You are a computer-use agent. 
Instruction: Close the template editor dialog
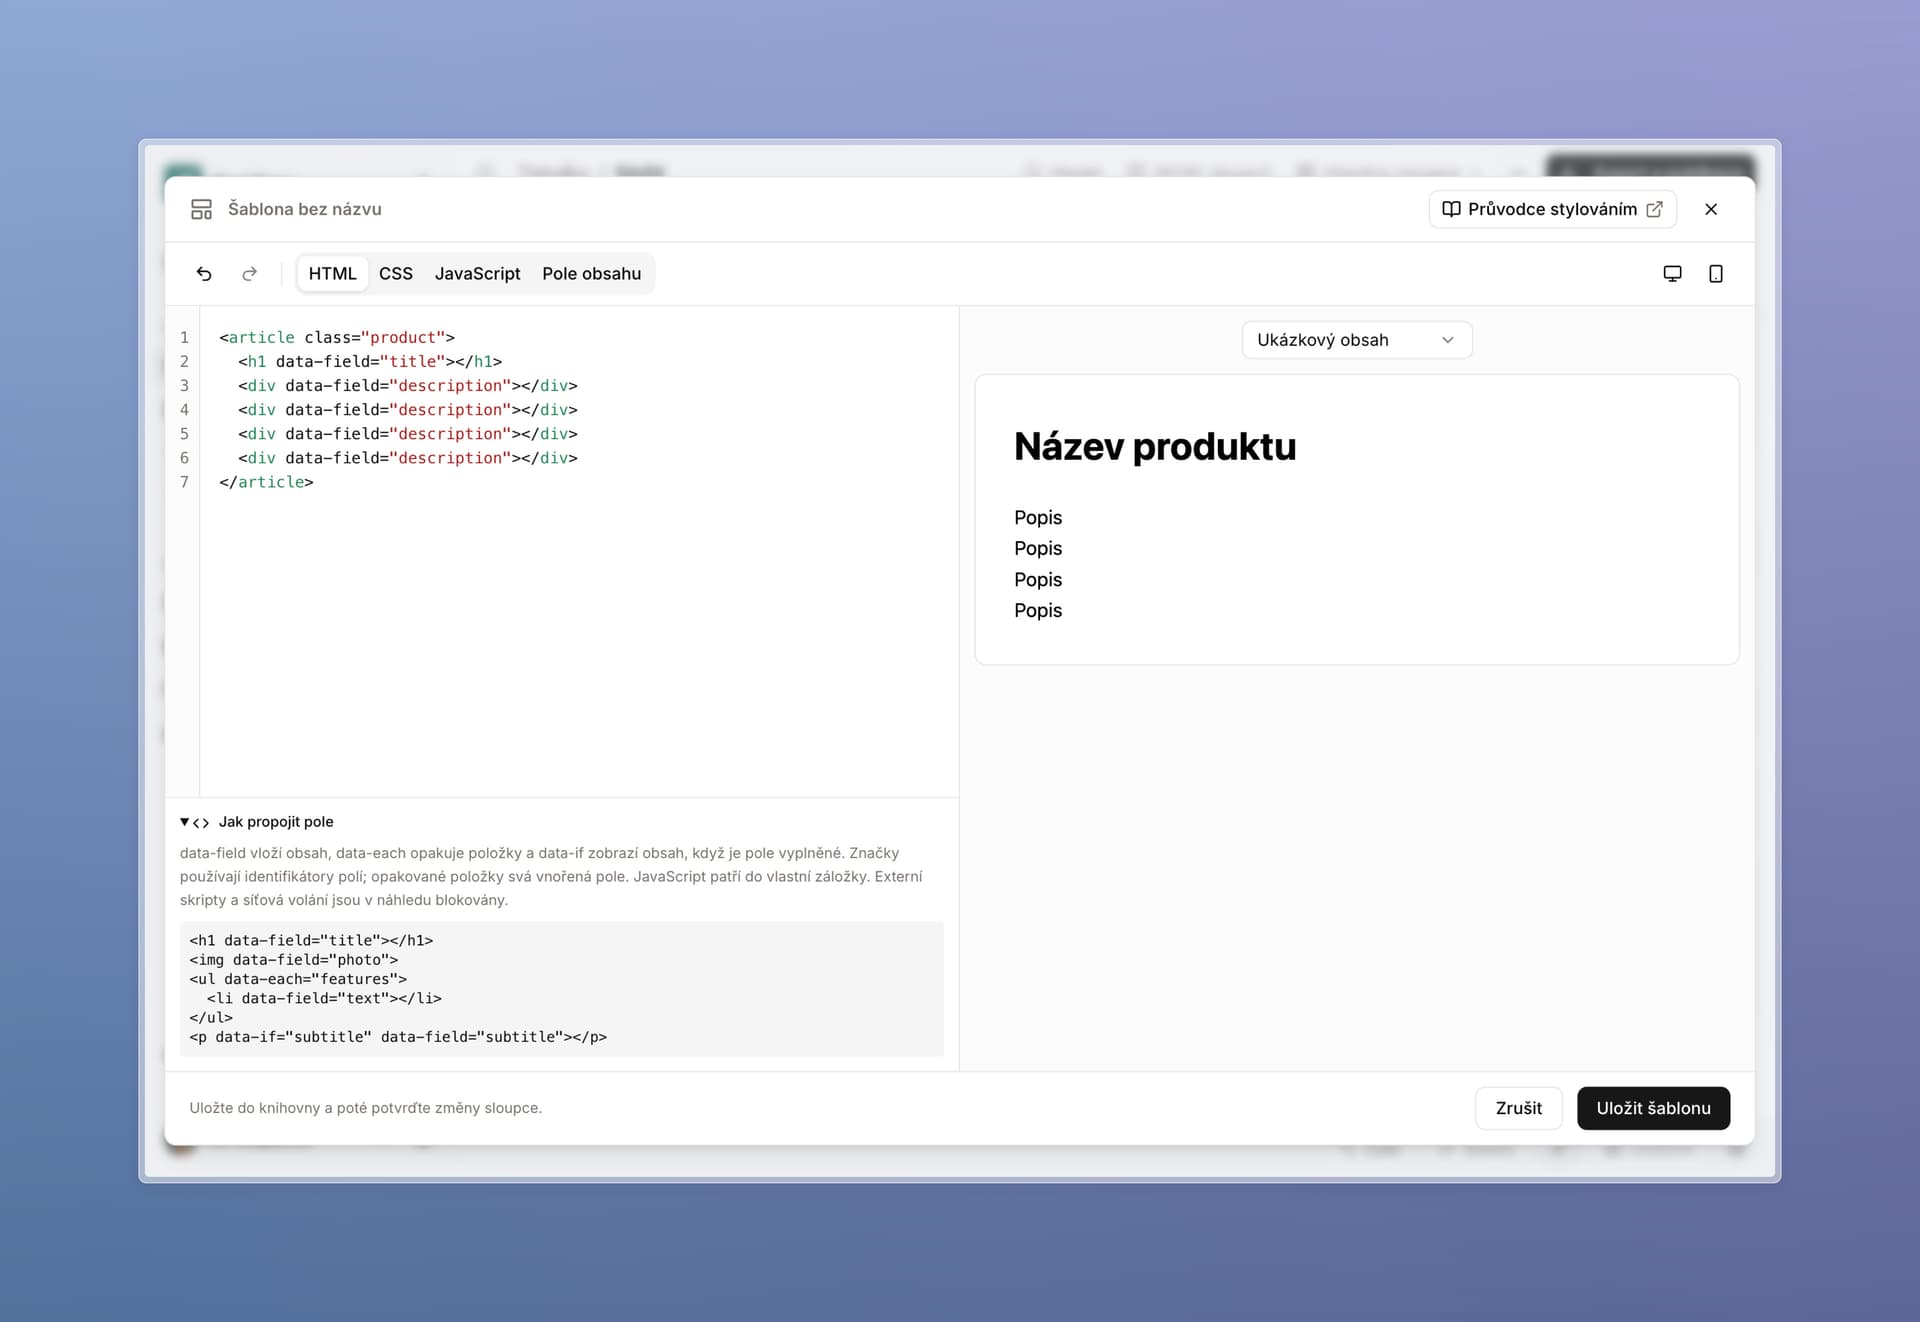click(1711, 209)
